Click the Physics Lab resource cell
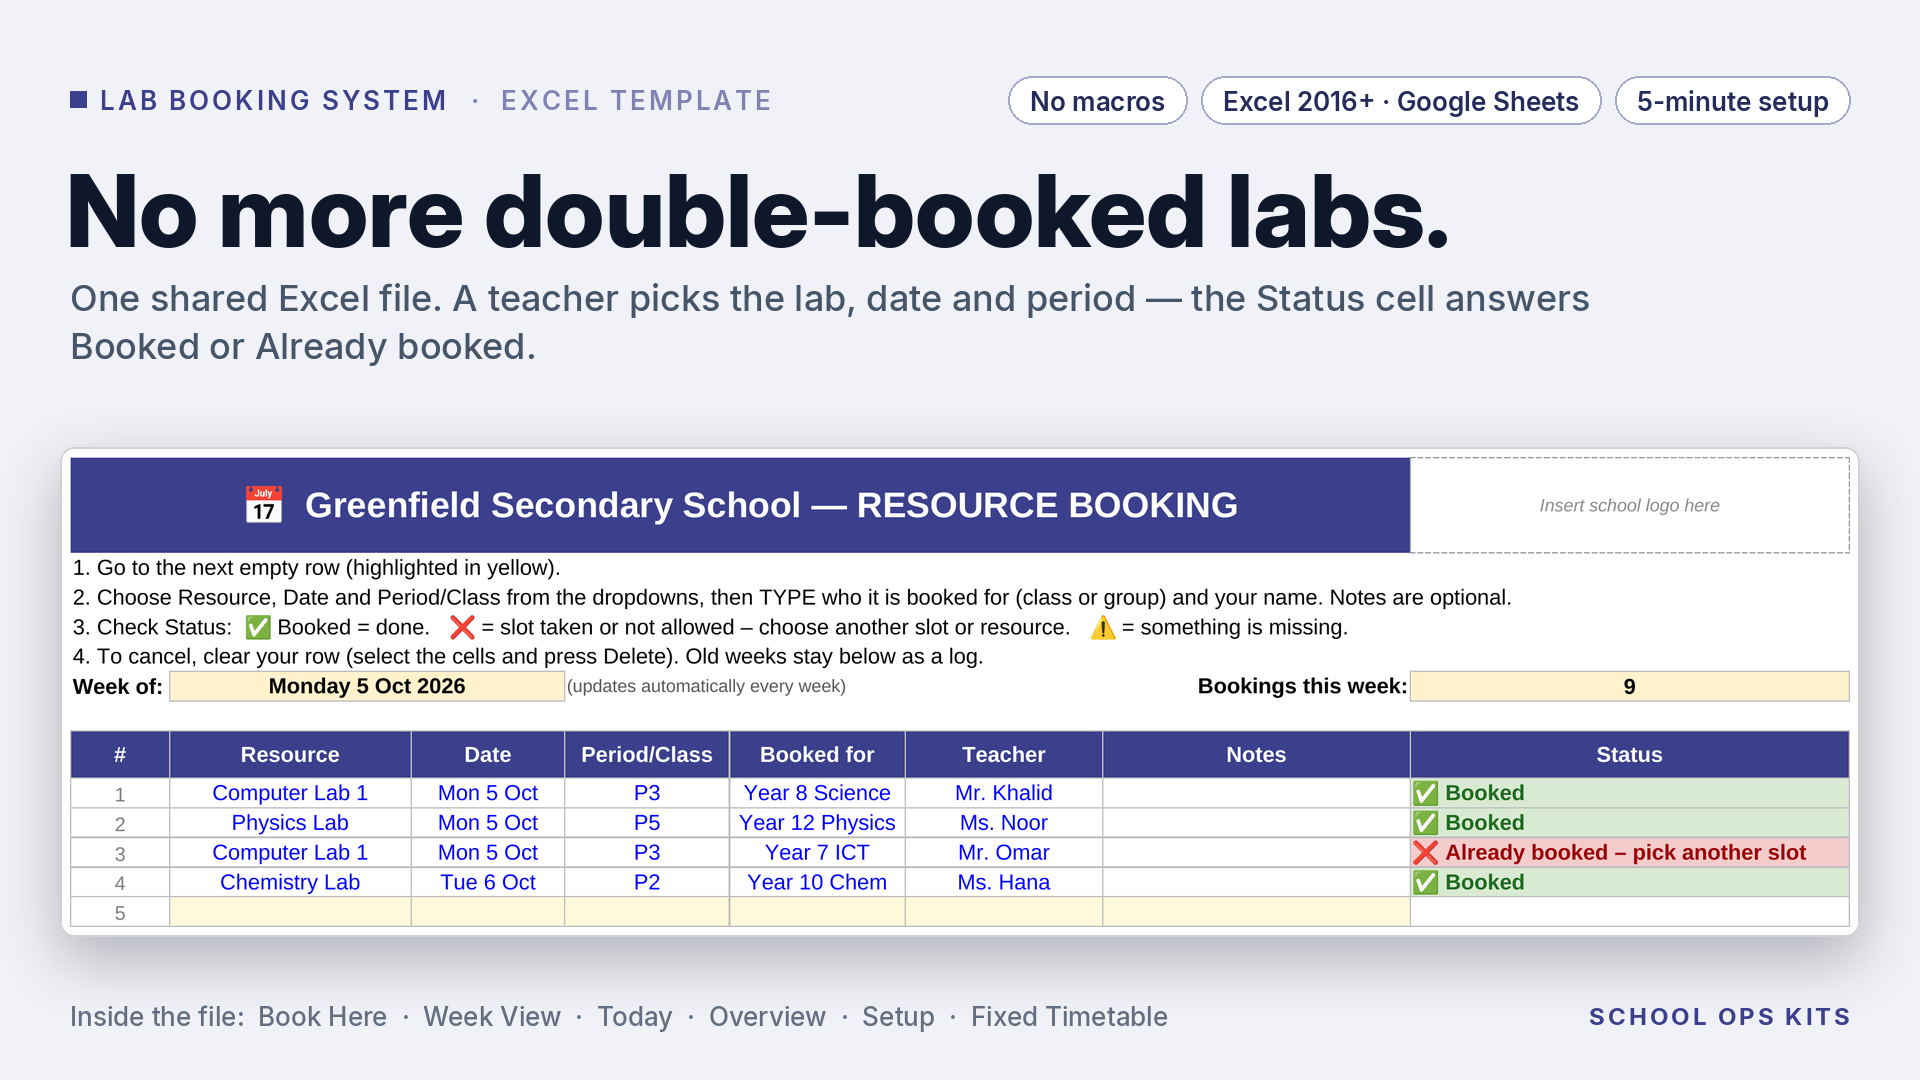 290,823
